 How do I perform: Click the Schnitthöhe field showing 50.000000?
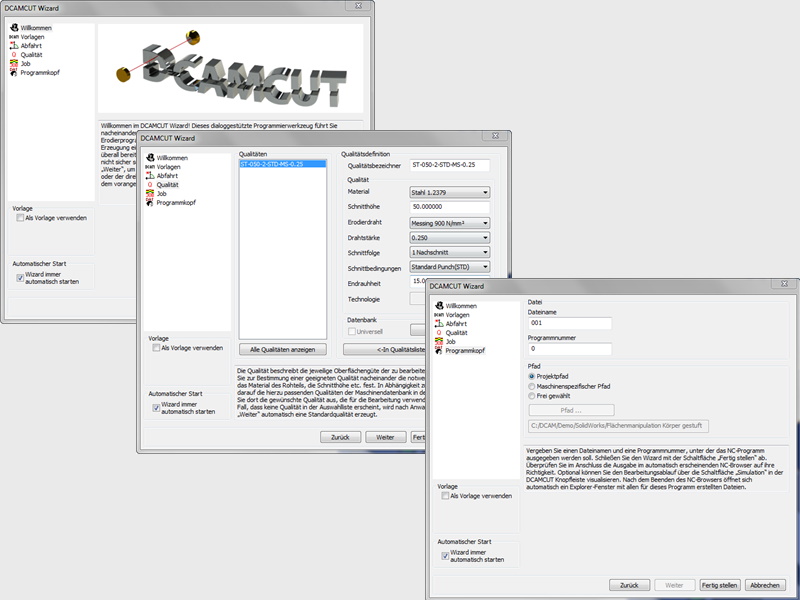(449, 207)
